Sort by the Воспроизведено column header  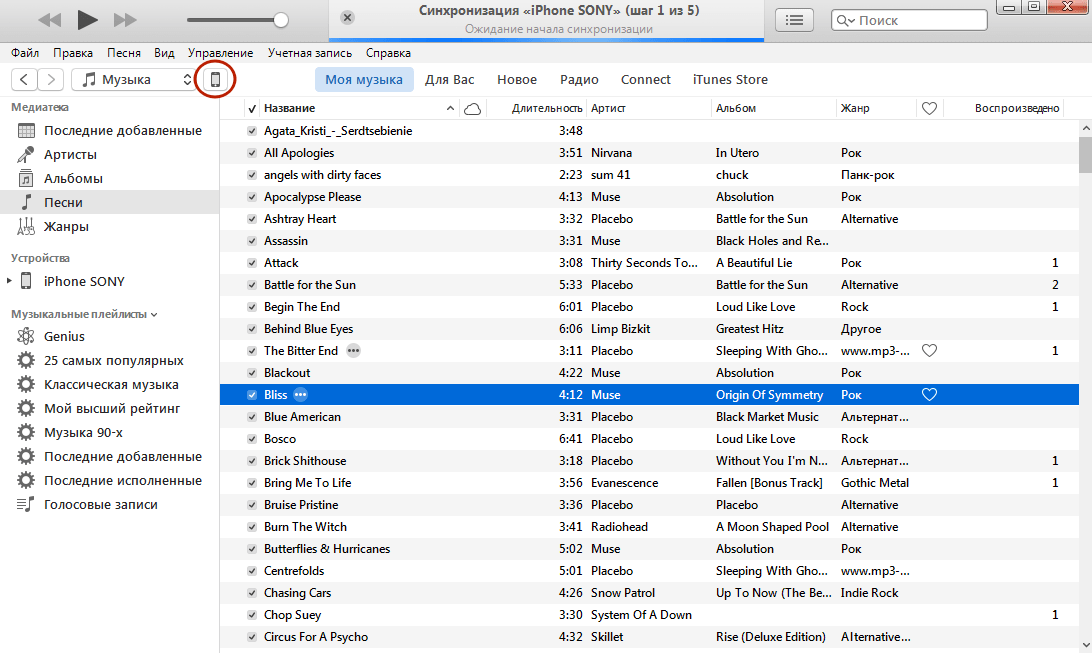tap(1003, 108)
